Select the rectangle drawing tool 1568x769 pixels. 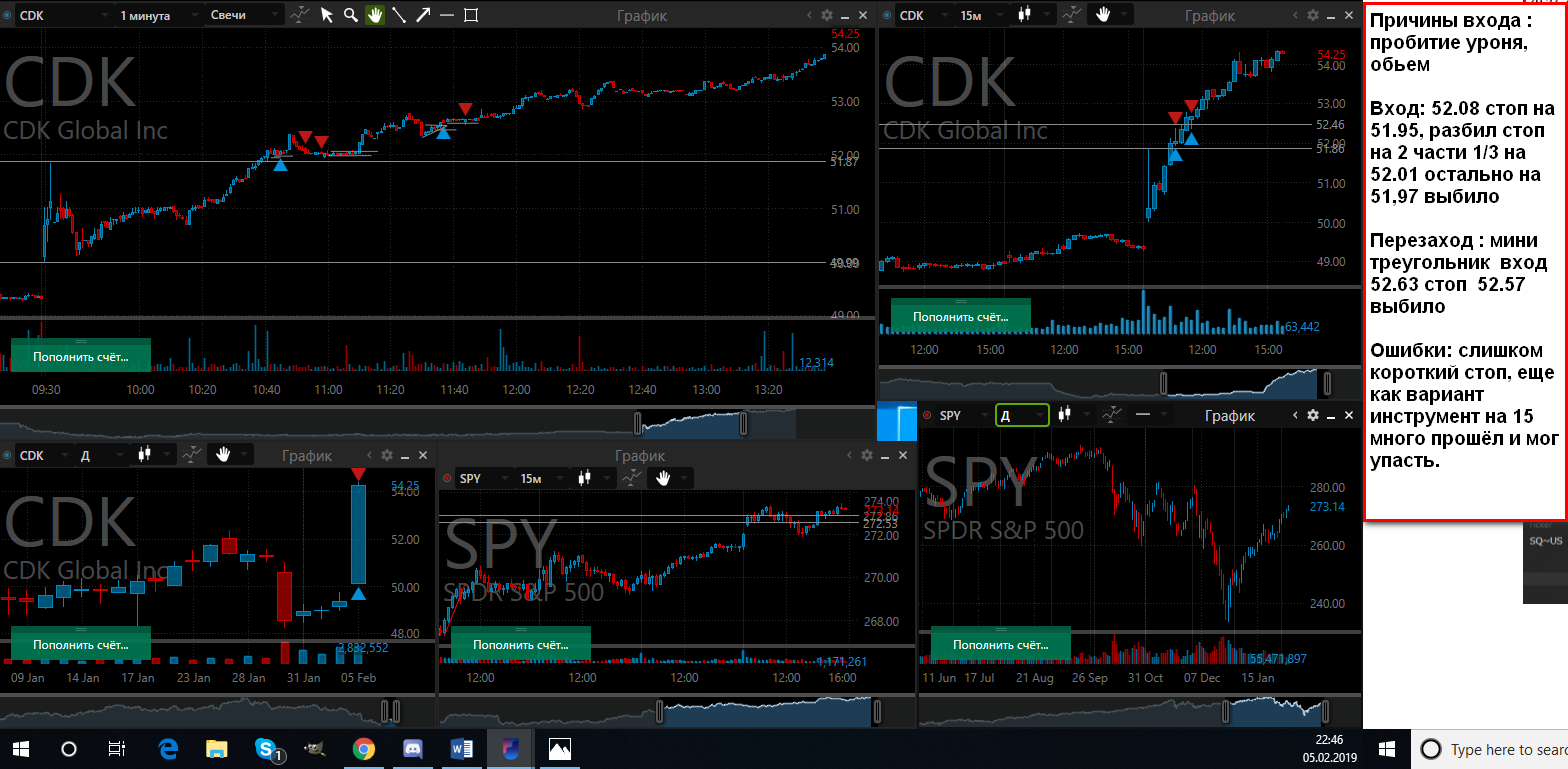pos(471,15)
